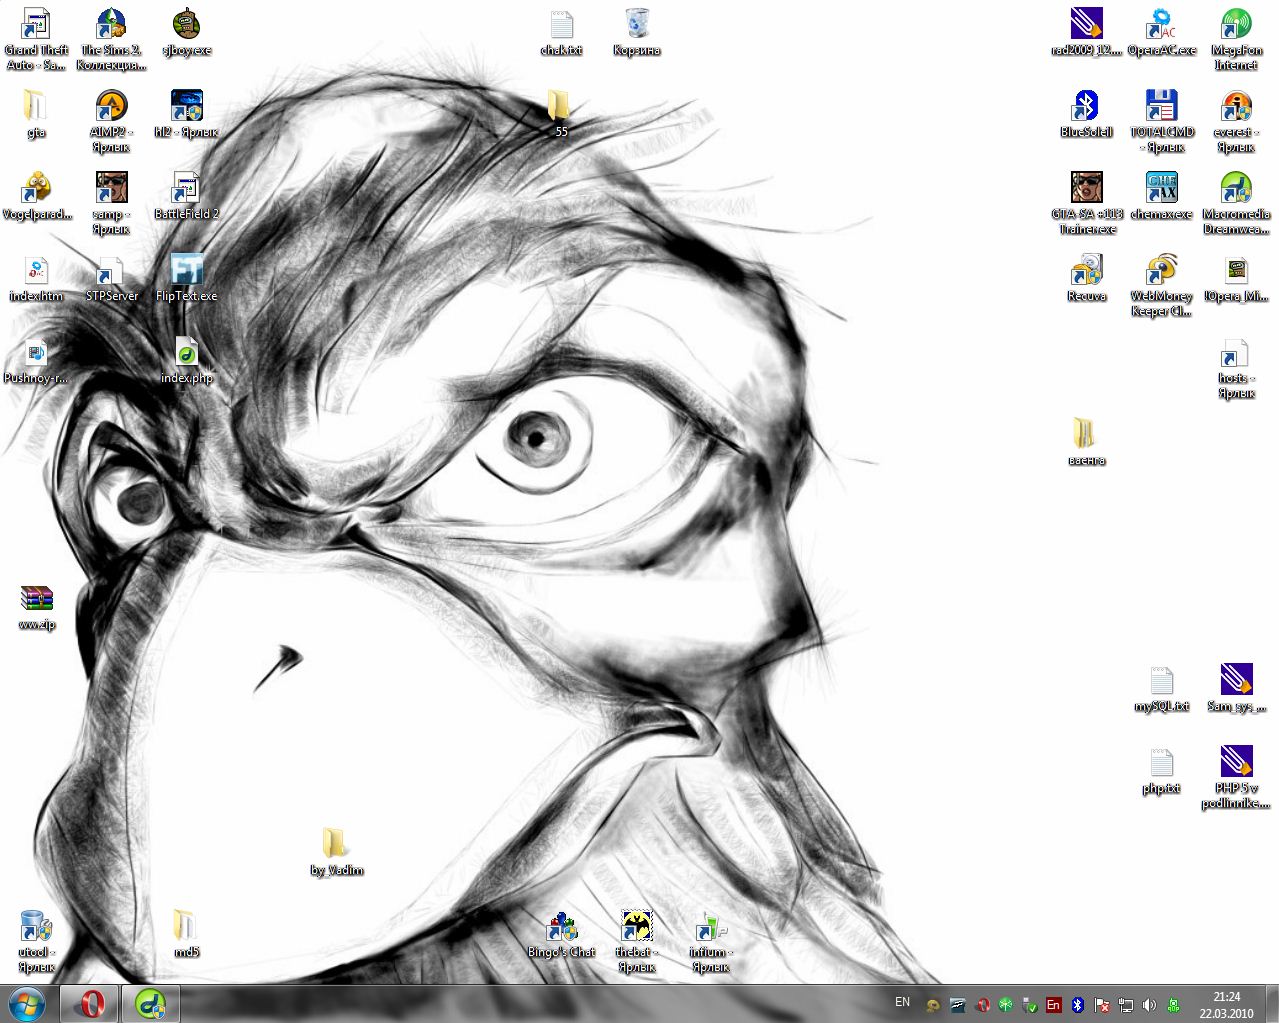Open the AIMP2 shortcut icon
1279x1023 pixels.
(111, 106)
